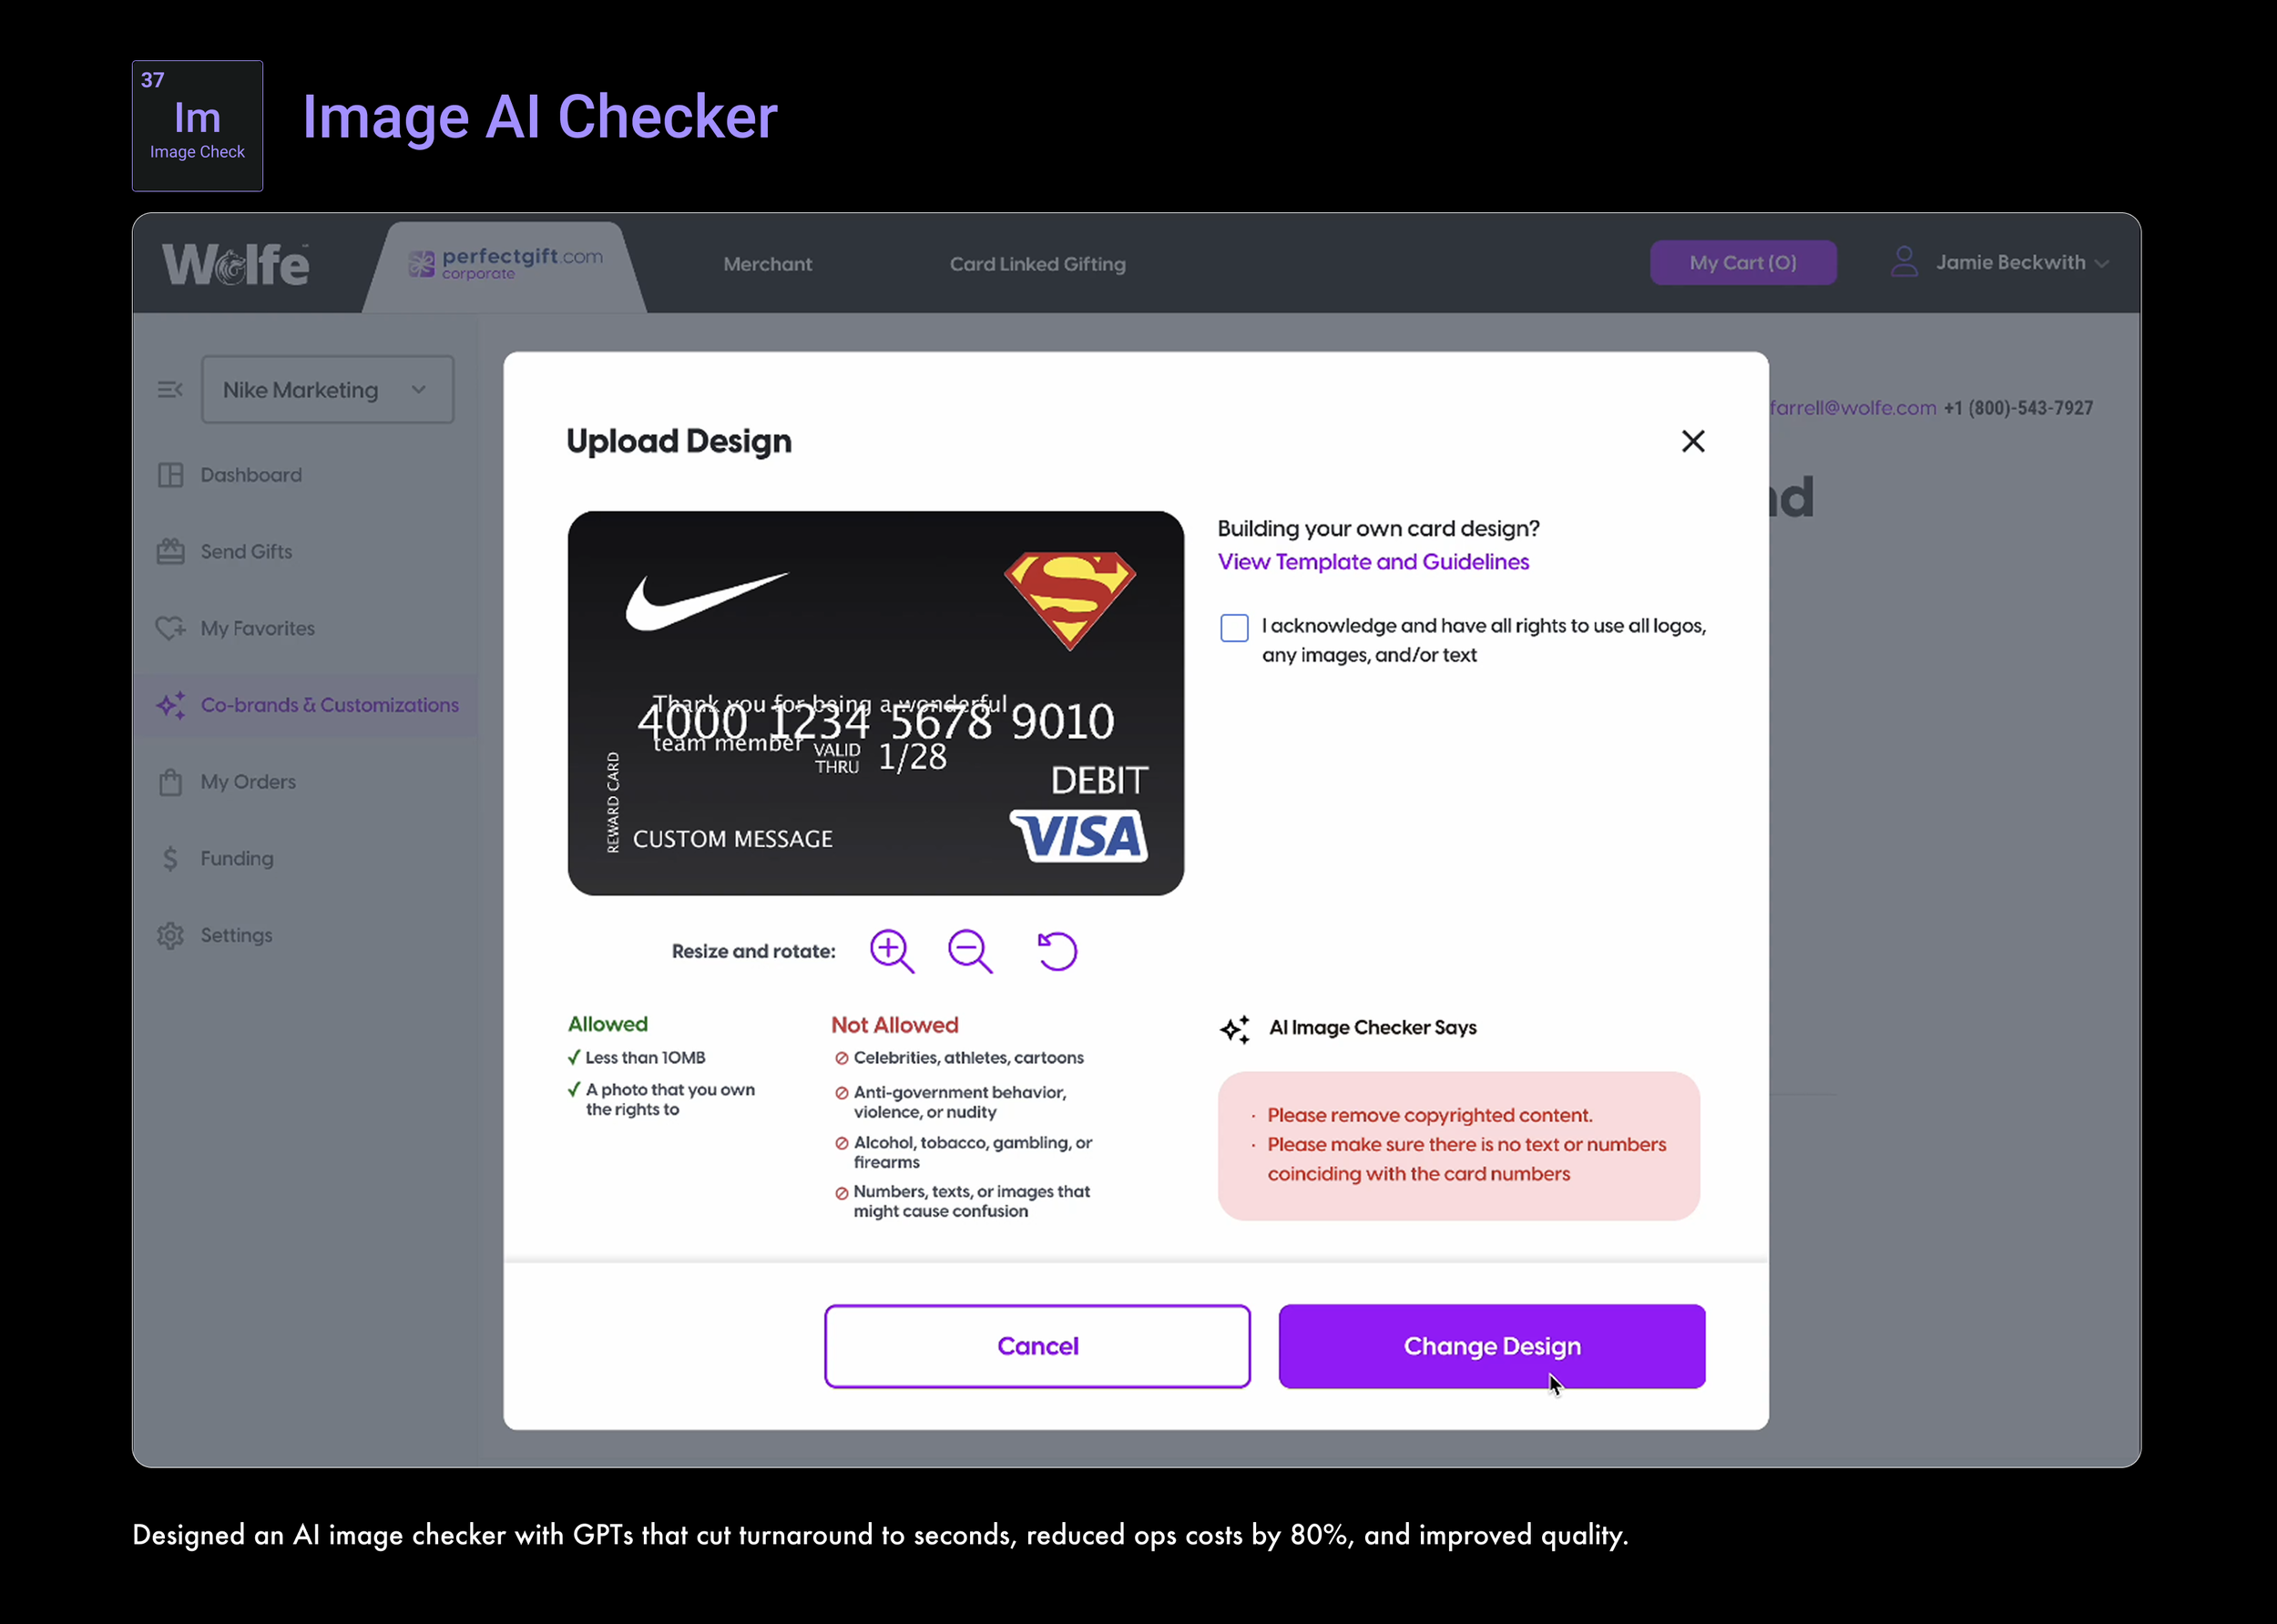Switch to the Merchant tab
The width and height of the screenshot is (2277, 1624).
pyautogui.click(x=767, y=264)
